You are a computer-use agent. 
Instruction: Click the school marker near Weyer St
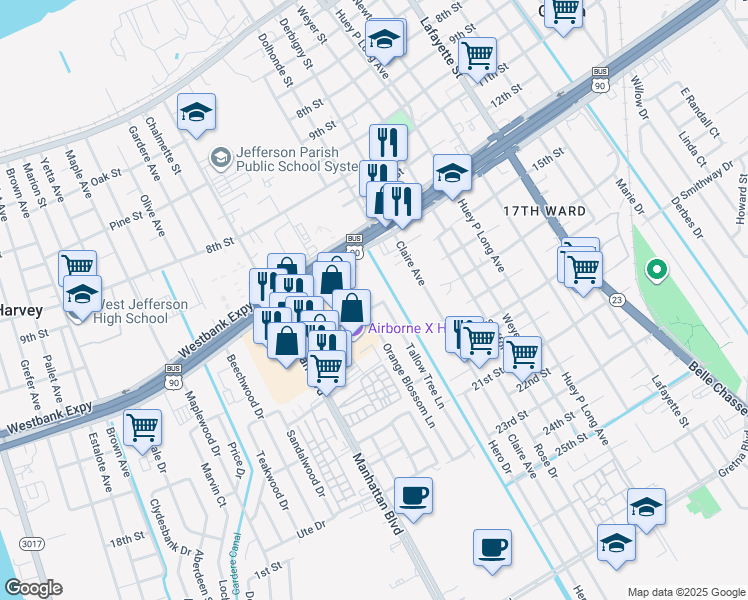[385, 38]
